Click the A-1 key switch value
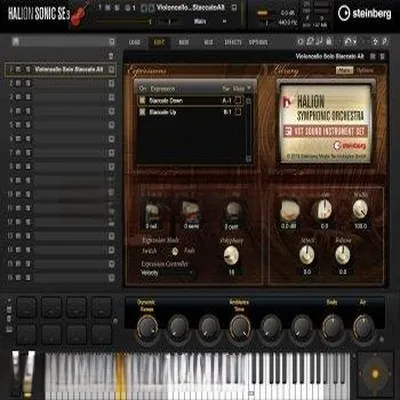Screen dimensions: 400x400 227,100
